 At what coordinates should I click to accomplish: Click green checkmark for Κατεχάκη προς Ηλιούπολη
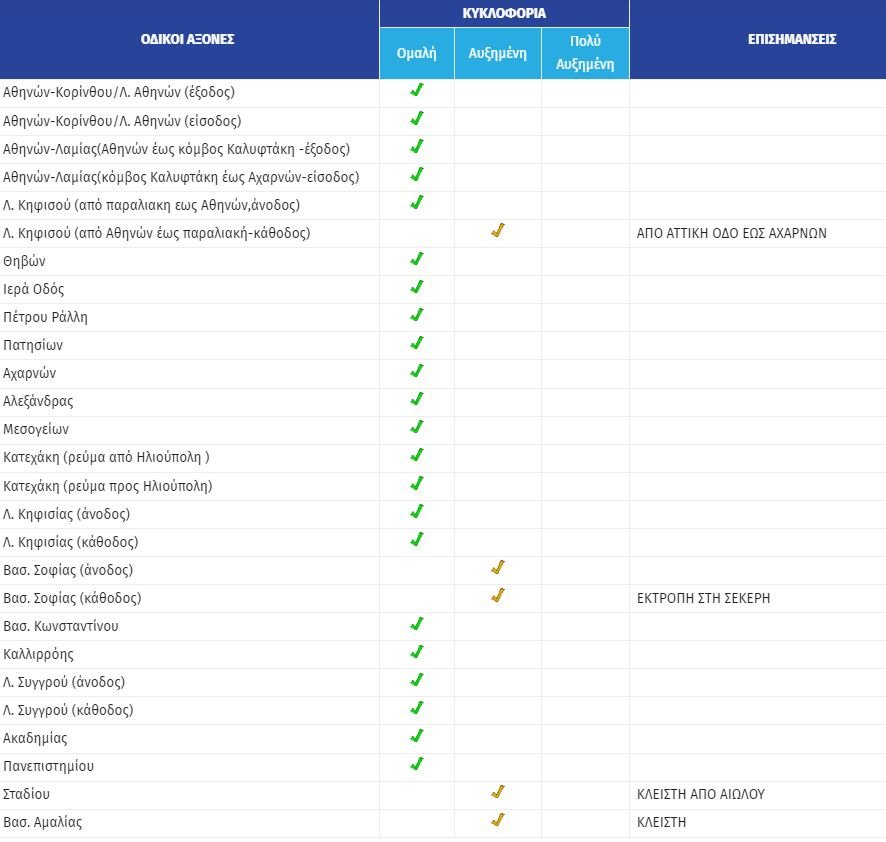point(417,484)
